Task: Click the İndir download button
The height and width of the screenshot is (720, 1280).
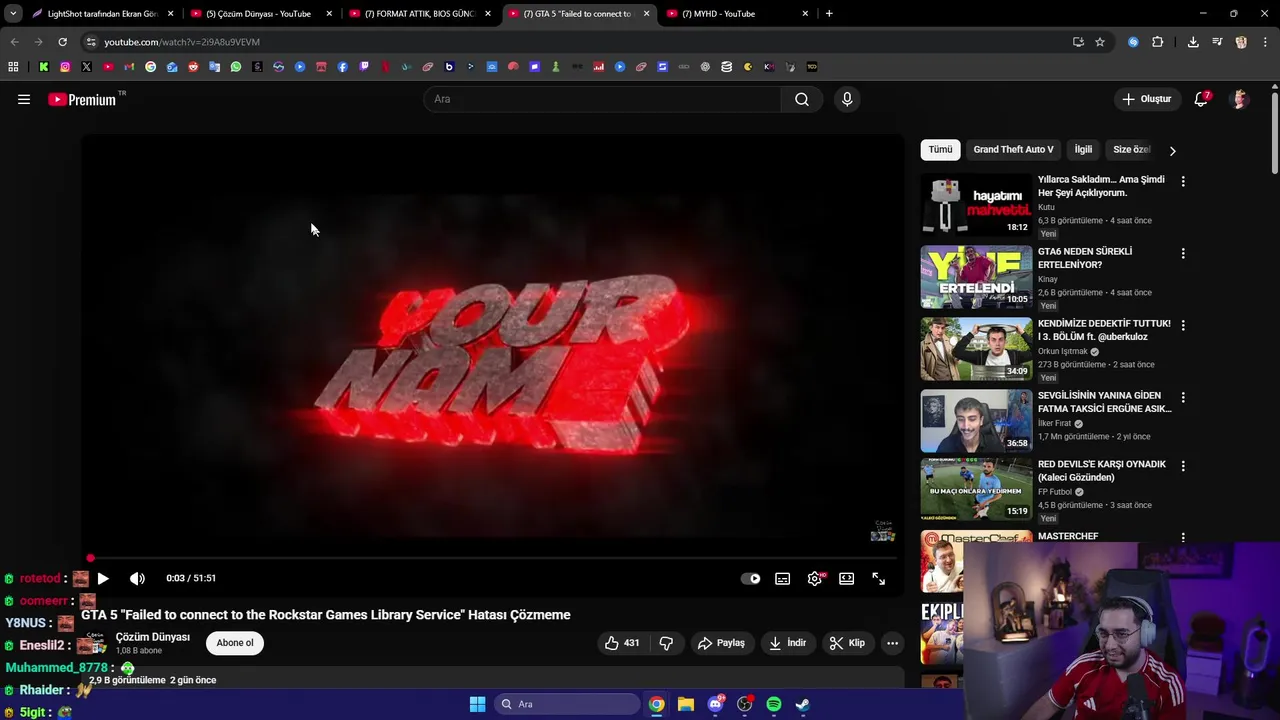Action: [787, 643]
